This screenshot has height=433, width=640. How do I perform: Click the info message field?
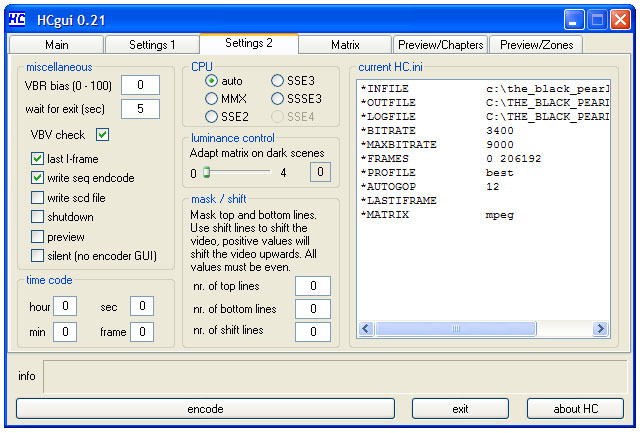coord(335,376)
